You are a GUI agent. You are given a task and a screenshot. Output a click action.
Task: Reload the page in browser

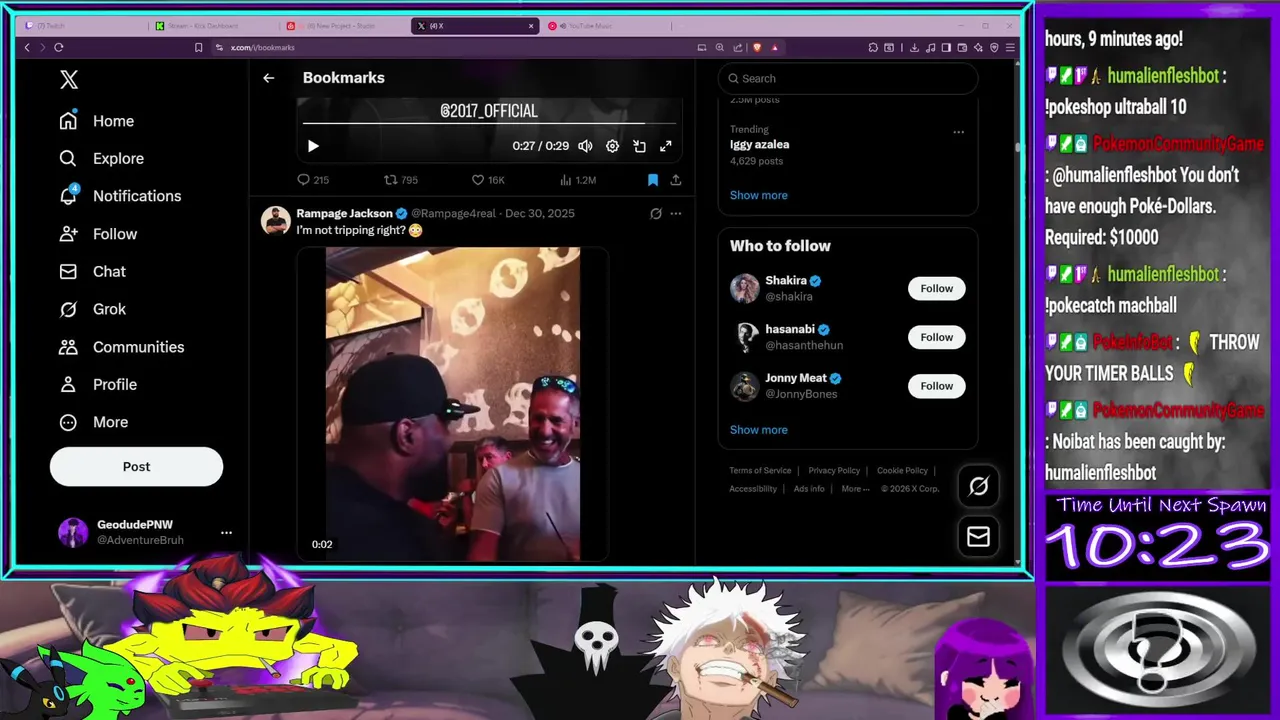click(59, 47)
